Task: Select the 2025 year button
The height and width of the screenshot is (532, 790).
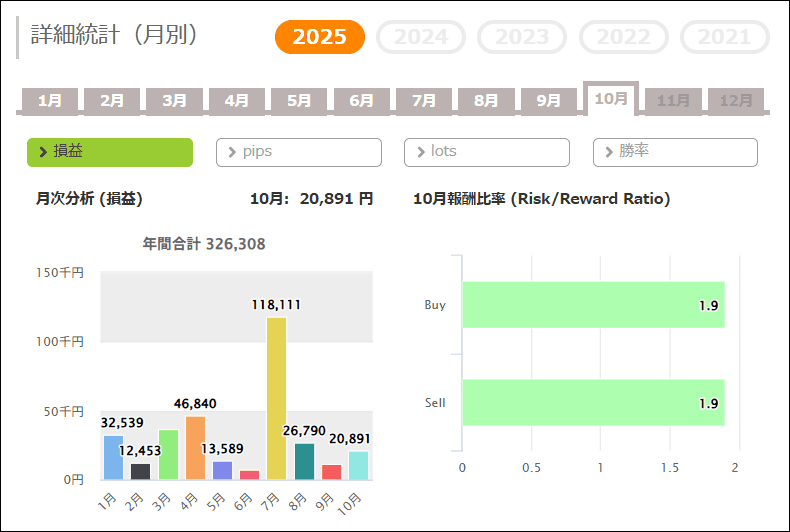Action: click(320, 37)
